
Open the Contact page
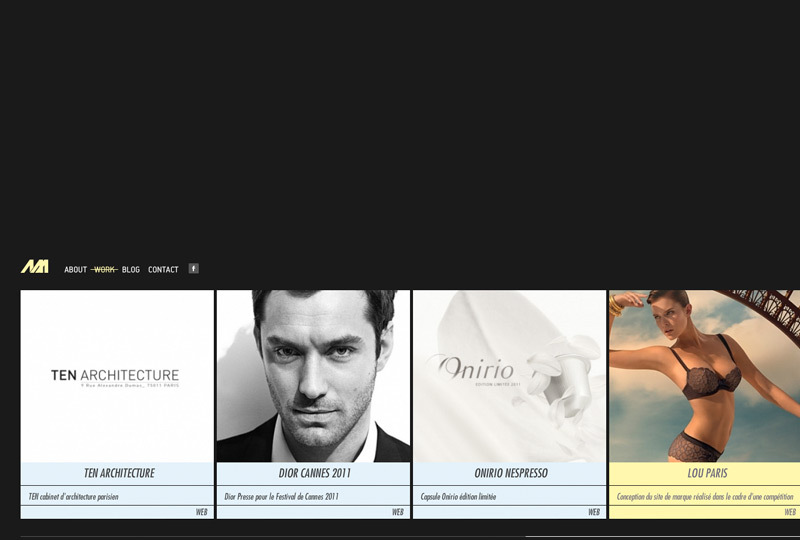[x=163, y=269]
